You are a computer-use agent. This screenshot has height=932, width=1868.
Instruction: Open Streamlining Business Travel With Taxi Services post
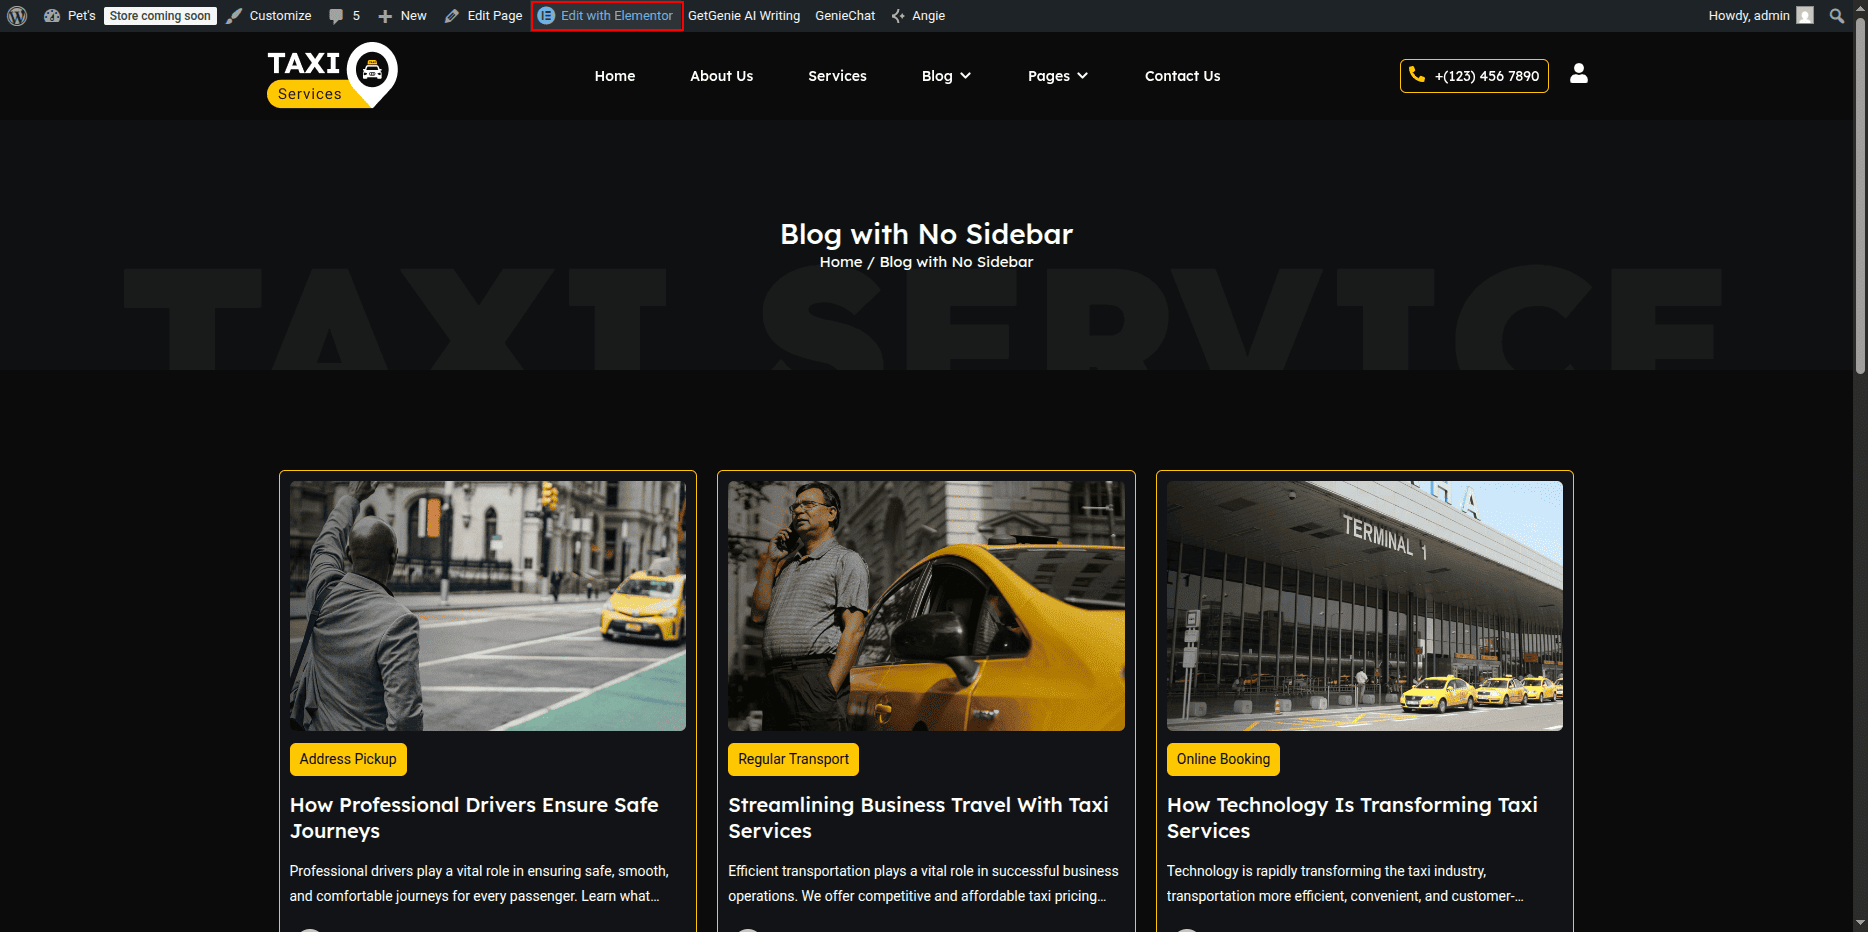pyautogui.click(x=918, y=818)
